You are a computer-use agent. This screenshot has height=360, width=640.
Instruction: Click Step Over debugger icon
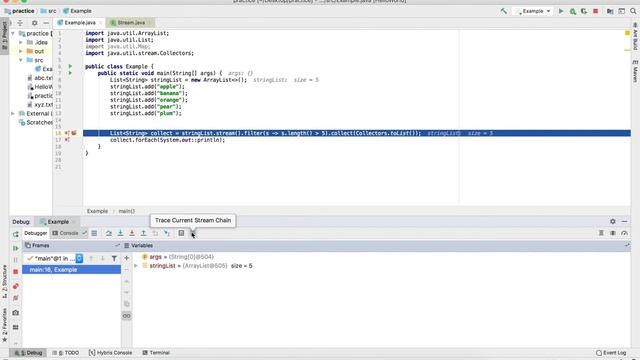click(x=109, y=233)
